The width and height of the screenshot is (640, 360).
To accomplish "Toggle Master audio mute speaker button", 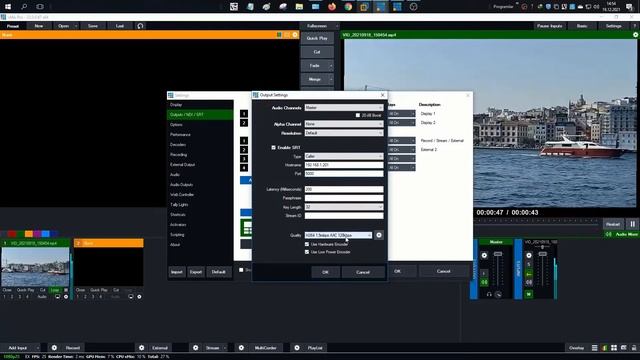I will [x=484, y=282].
